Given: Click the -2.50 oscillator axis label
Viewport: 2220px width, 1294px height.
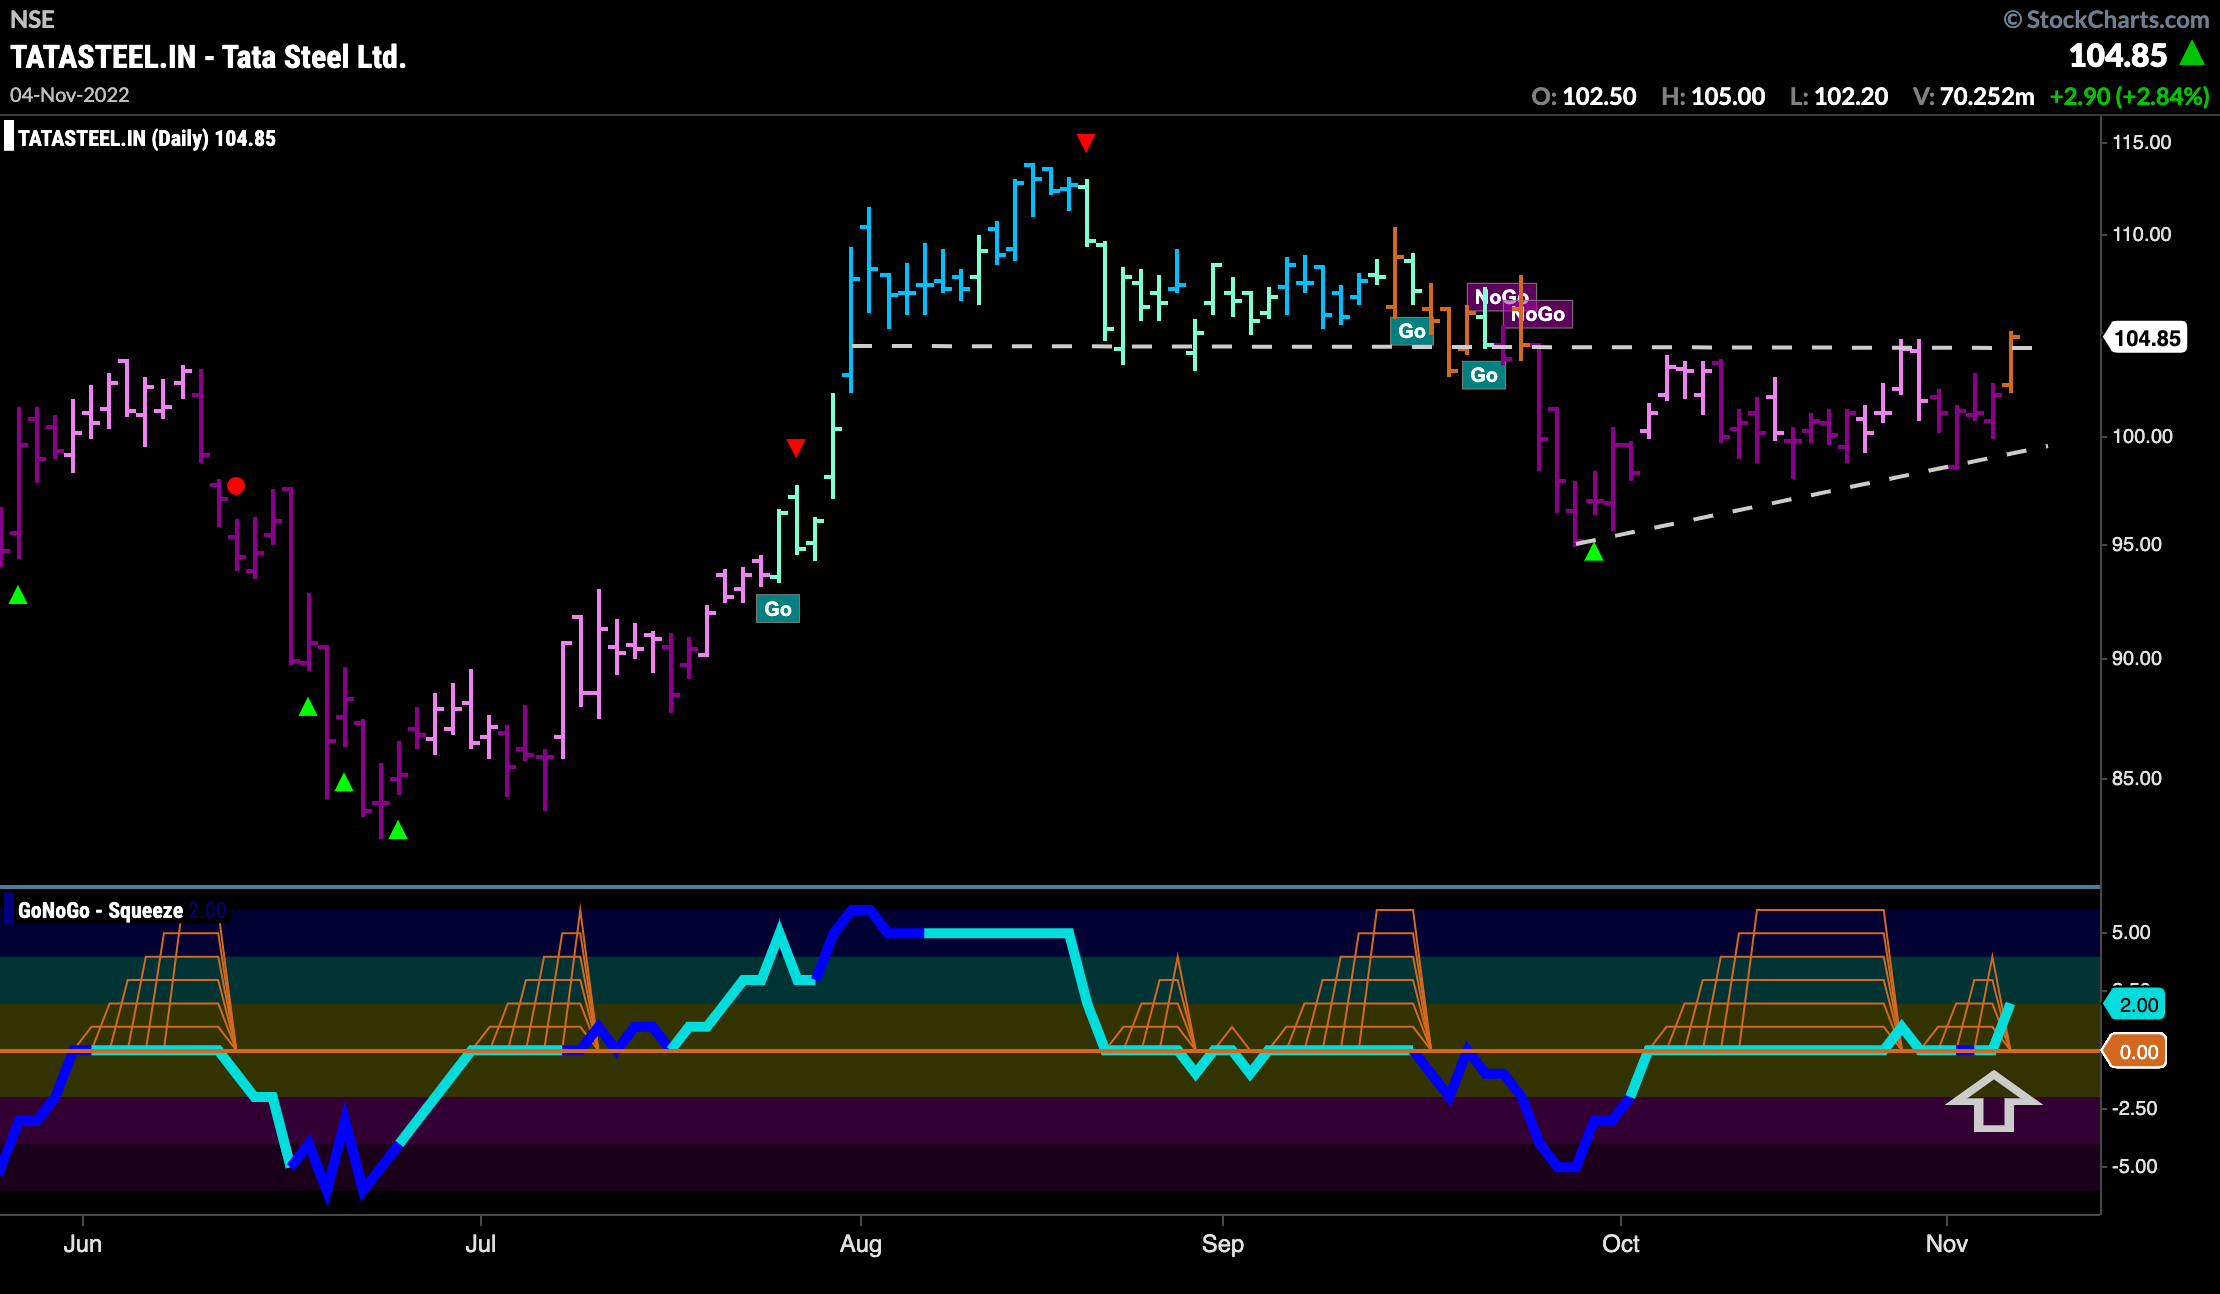Looking at the screenshot, I should pyautogui.click(x=2134, y=1108).
